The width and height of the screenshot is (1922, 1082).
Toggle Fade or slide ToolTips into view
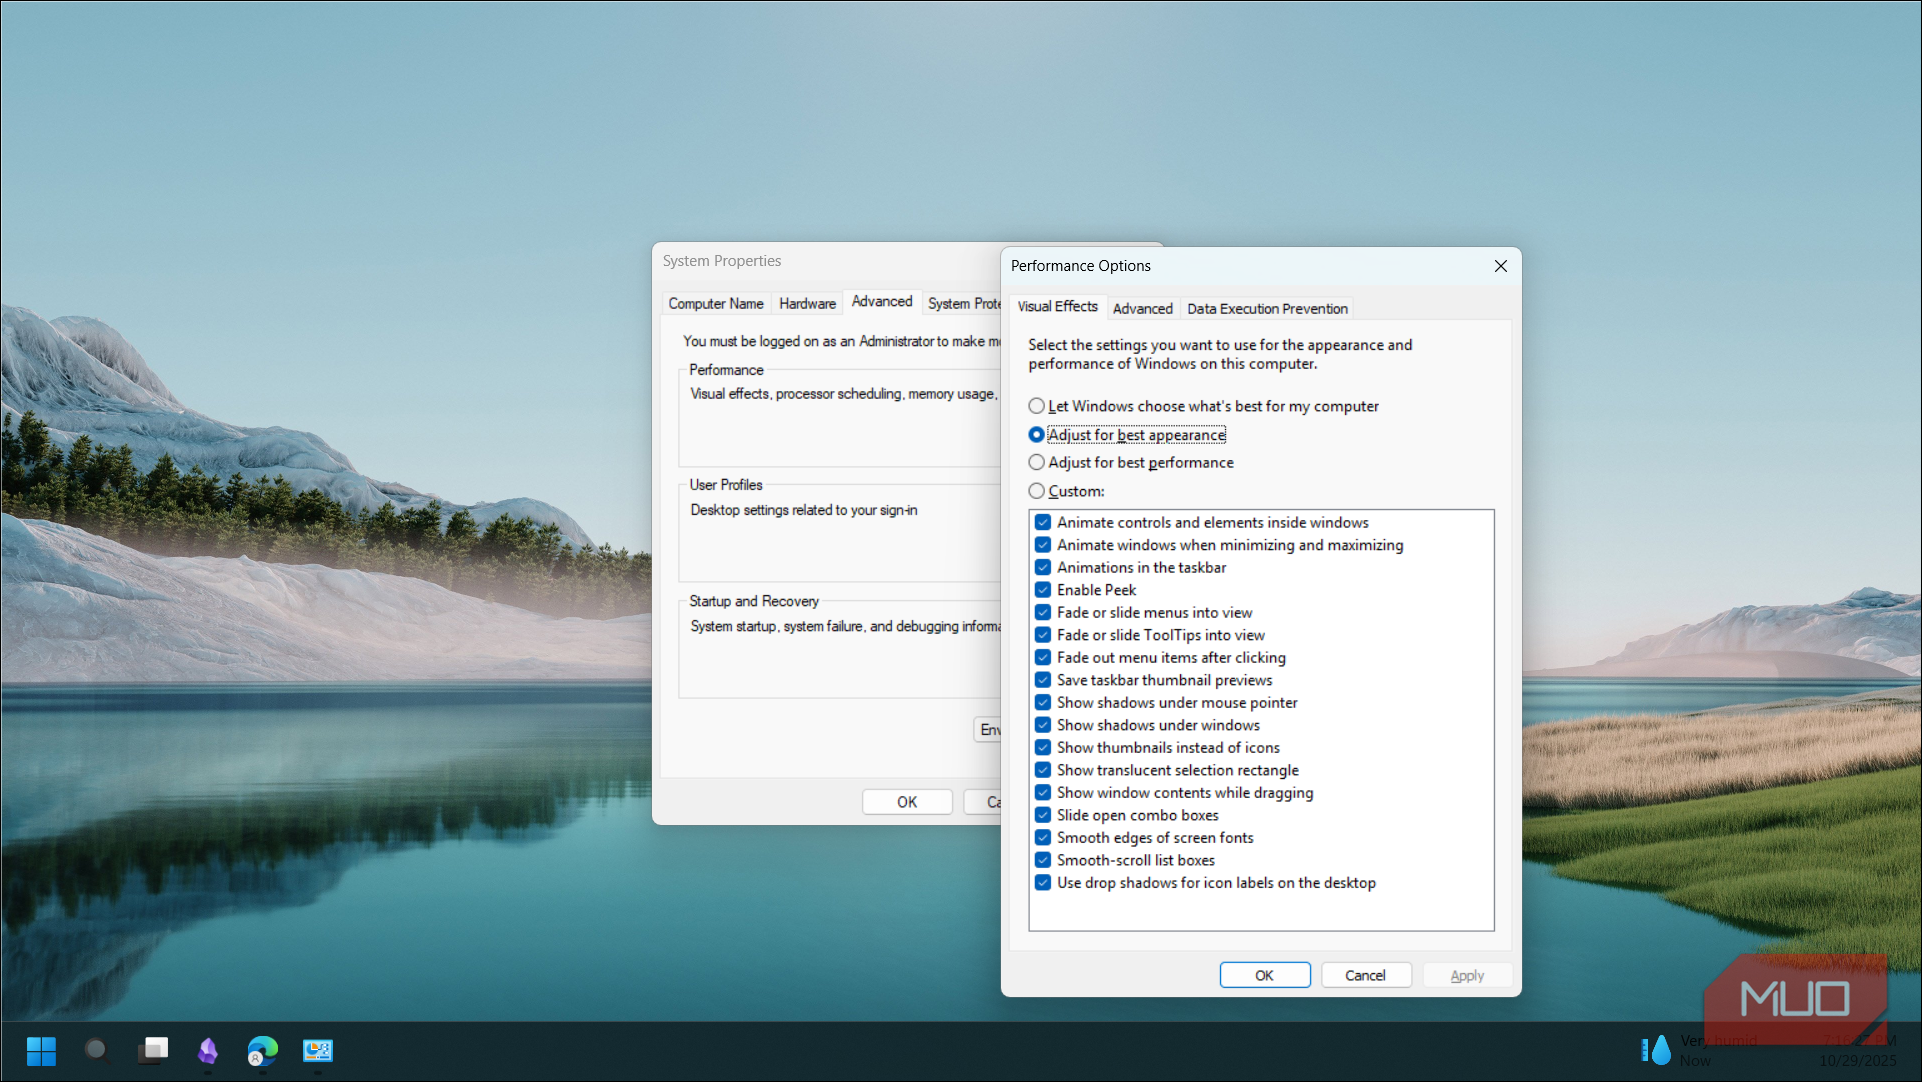pos(1043,635)
